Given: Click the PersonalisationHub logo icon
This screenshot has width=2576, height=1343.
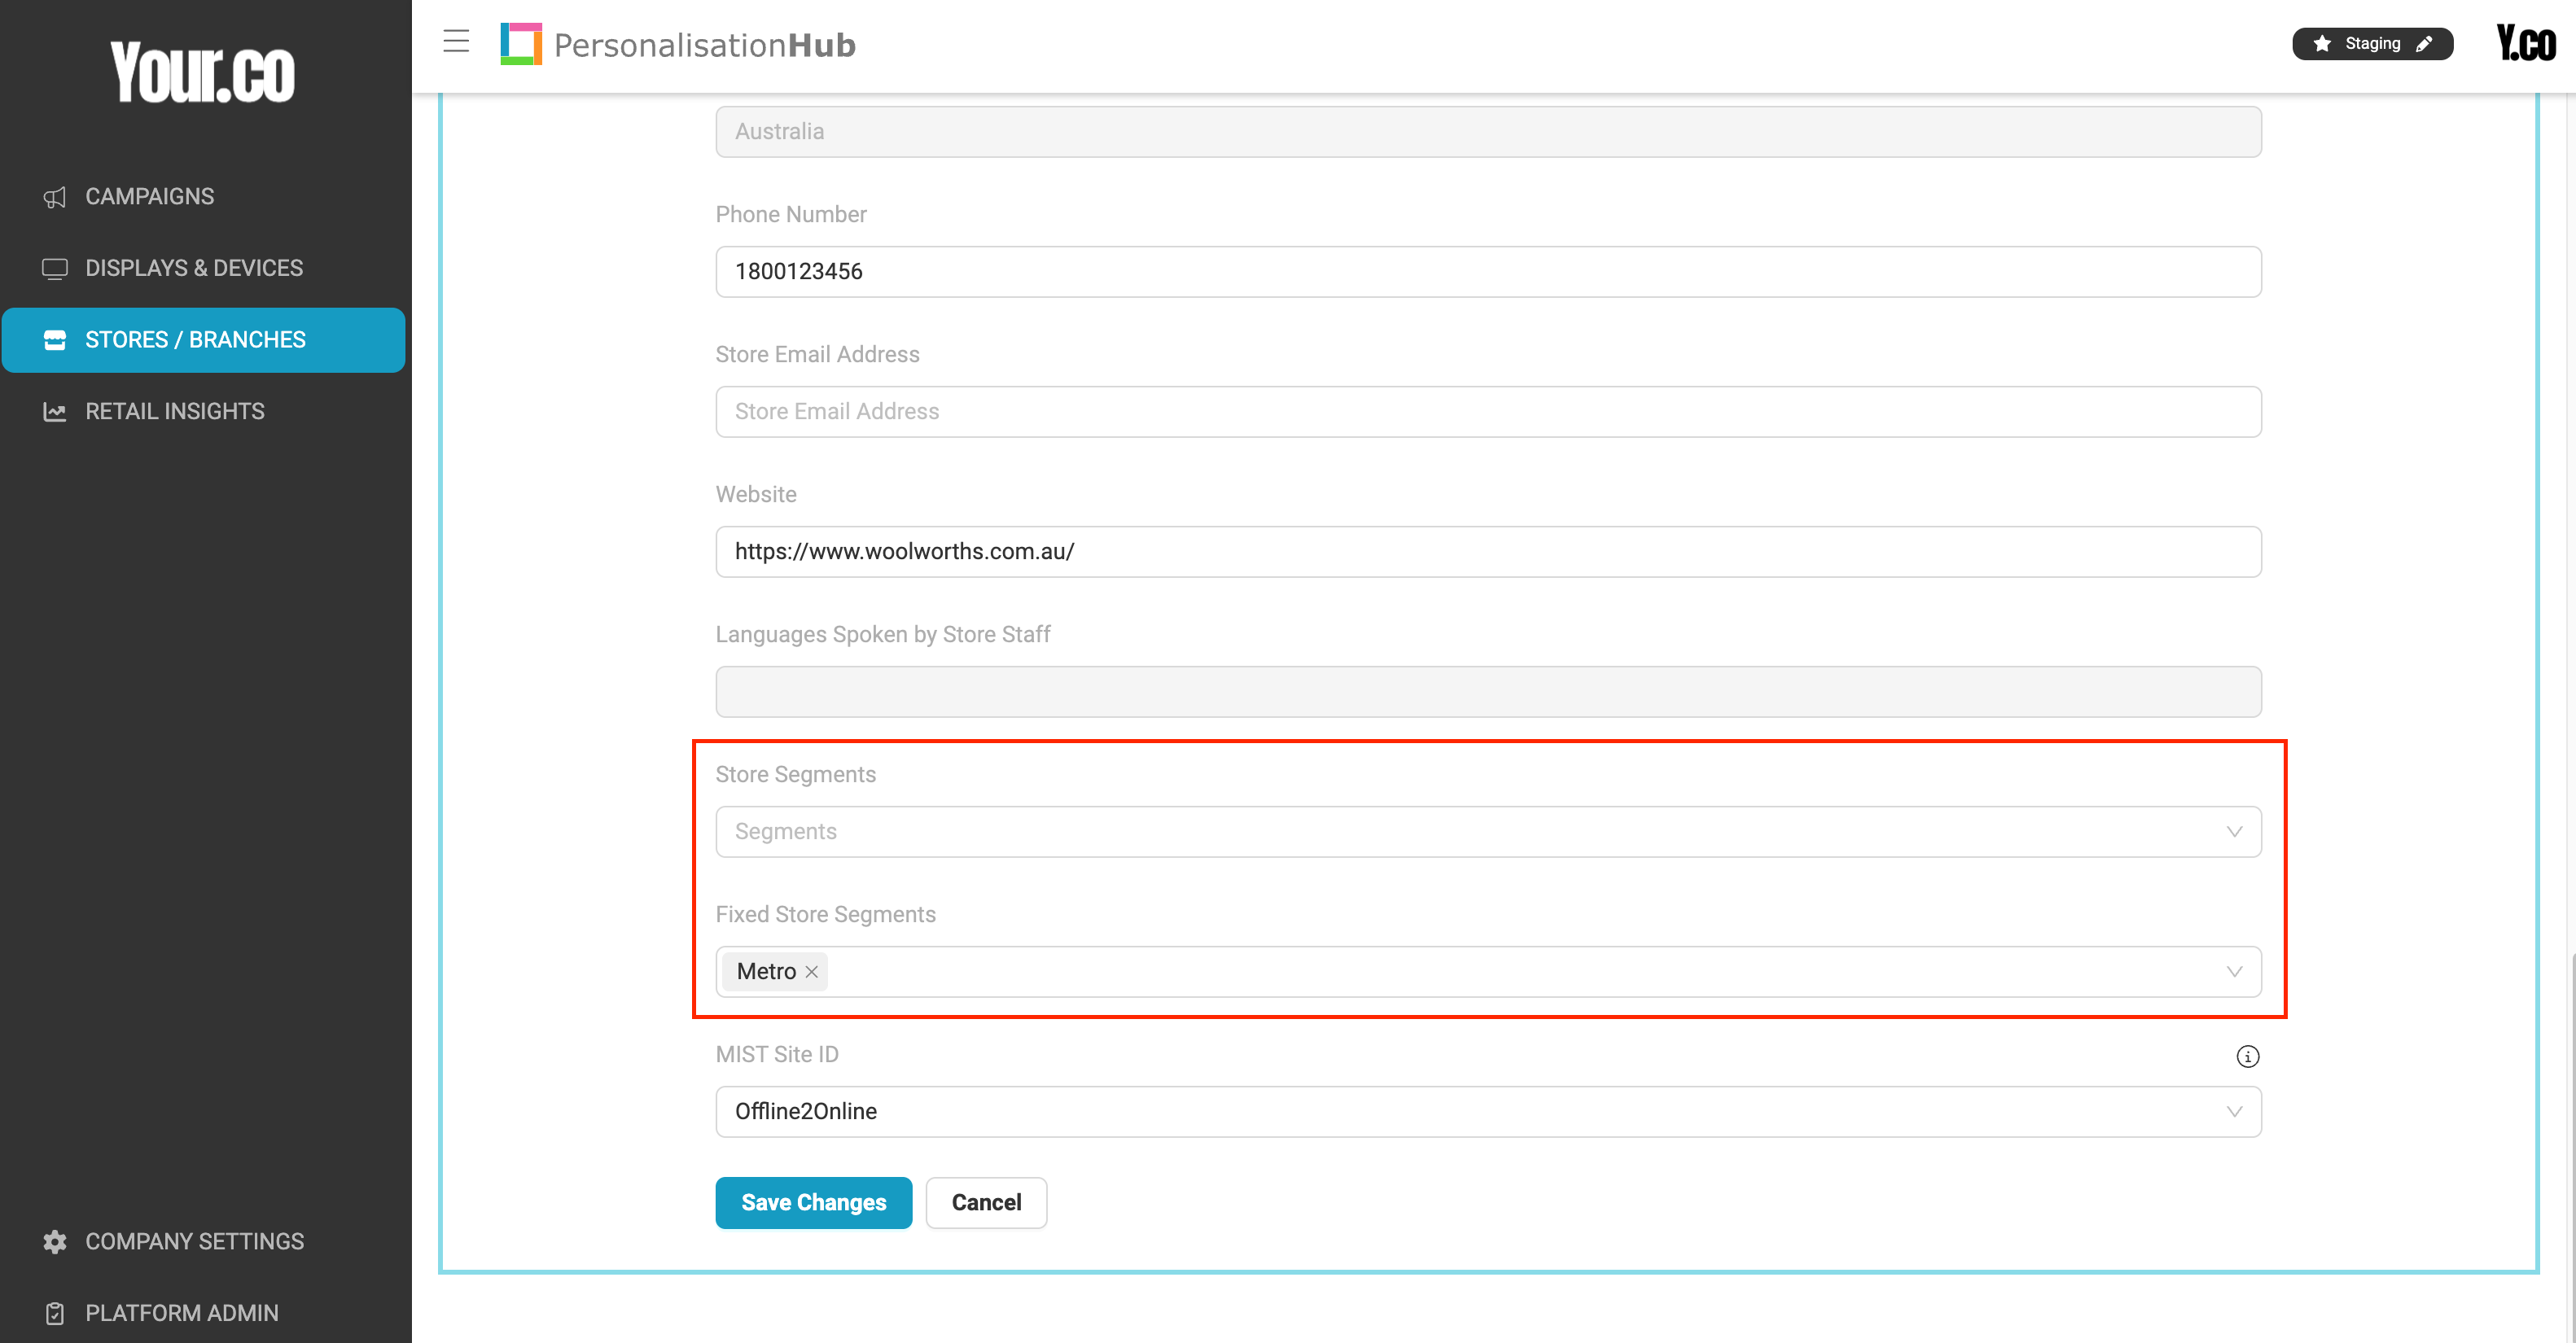Looking at the screenshot, I should pyautogui.click(x=521, y=44).
